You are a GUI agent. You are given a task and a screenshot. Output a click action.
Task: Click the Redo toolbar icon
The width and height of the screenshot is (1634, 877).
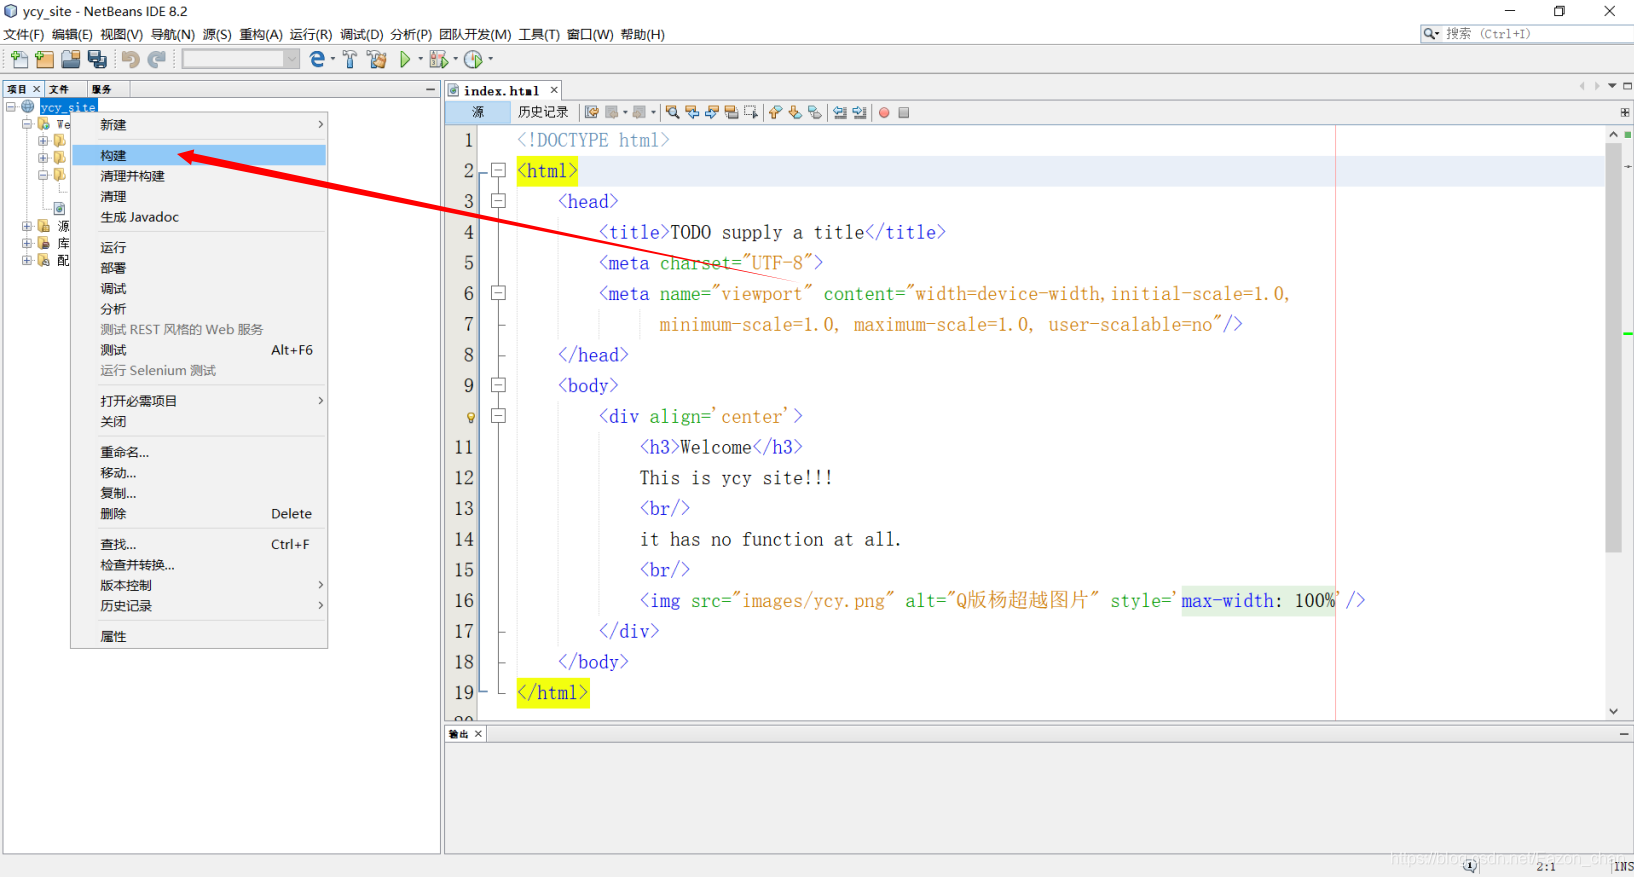157,60
